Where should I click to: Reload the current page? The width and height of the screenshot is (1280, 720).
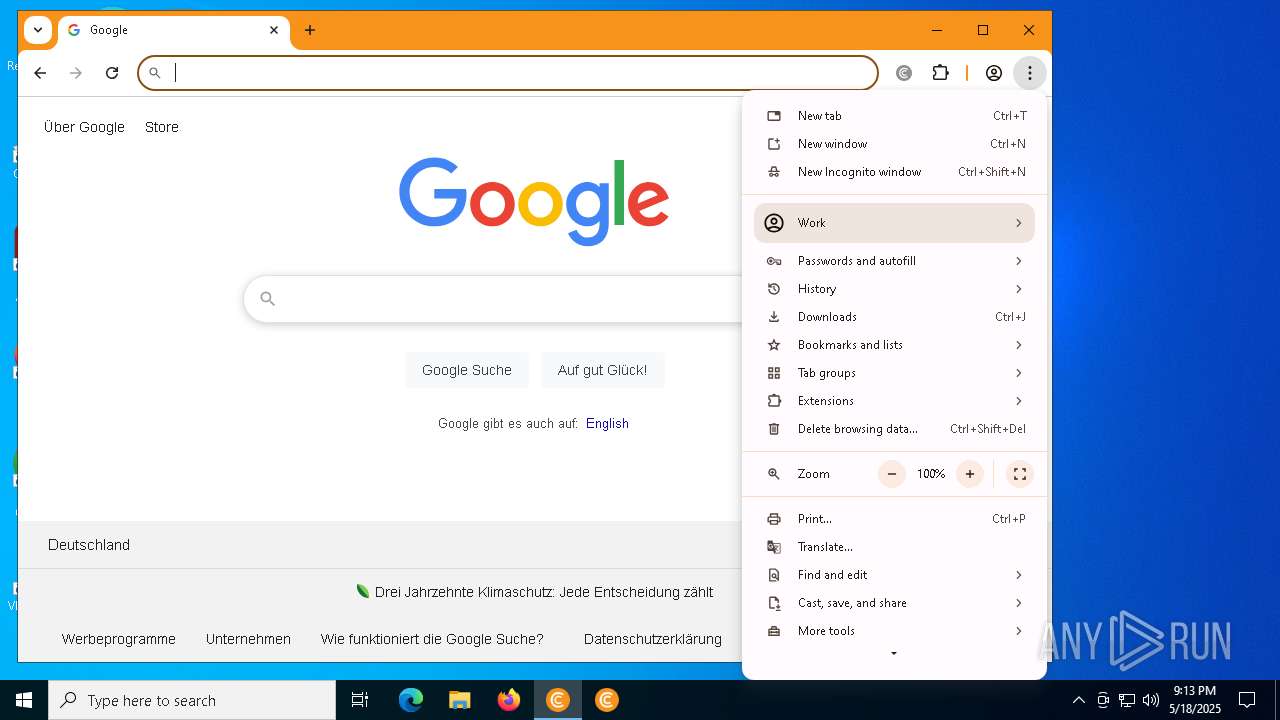(112, 73)
